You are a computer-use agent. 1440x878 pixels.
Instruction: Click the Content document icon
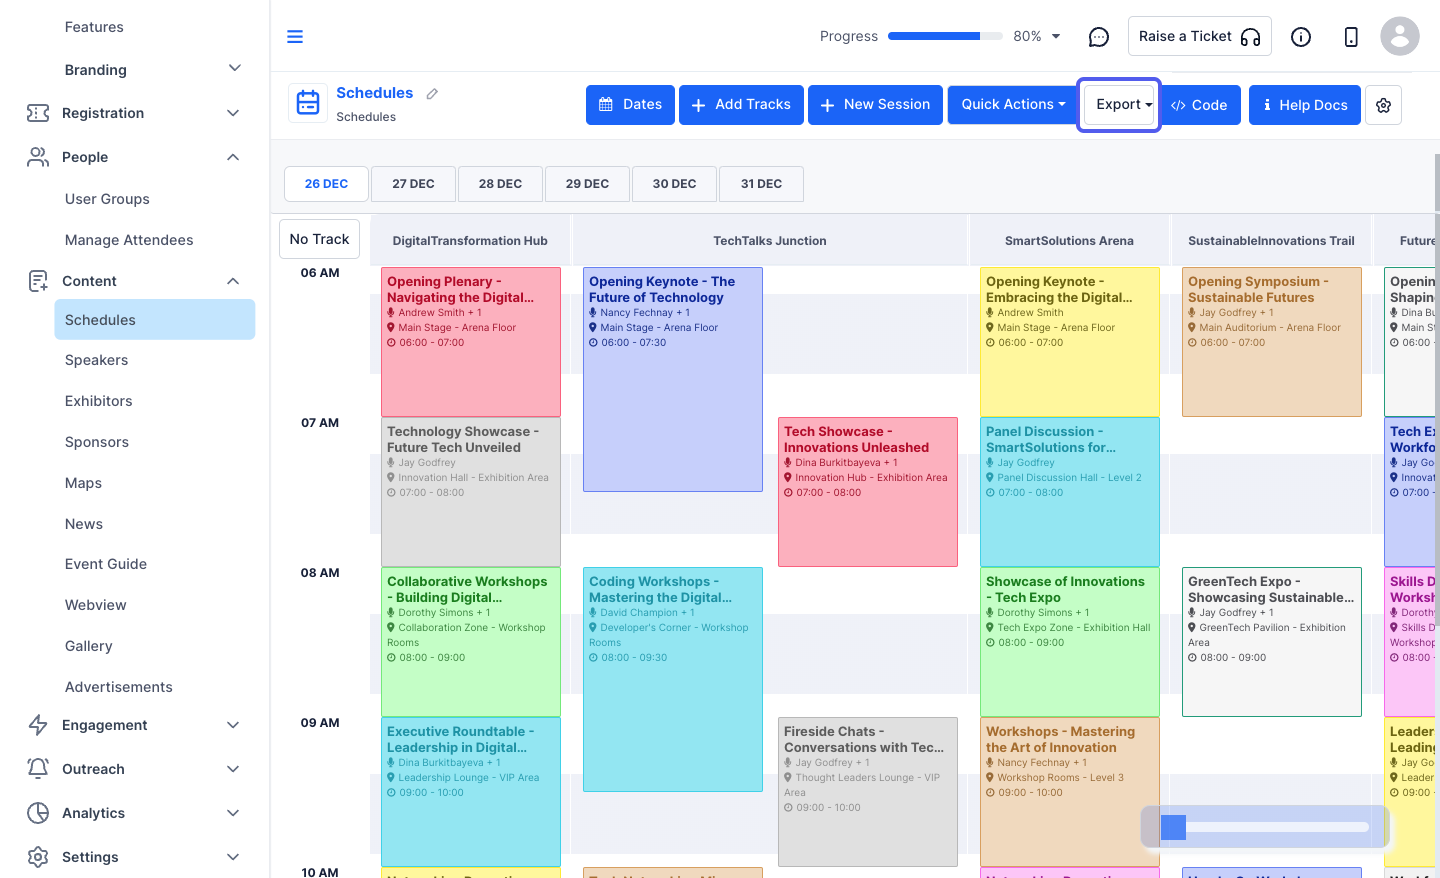coord(38,281)
